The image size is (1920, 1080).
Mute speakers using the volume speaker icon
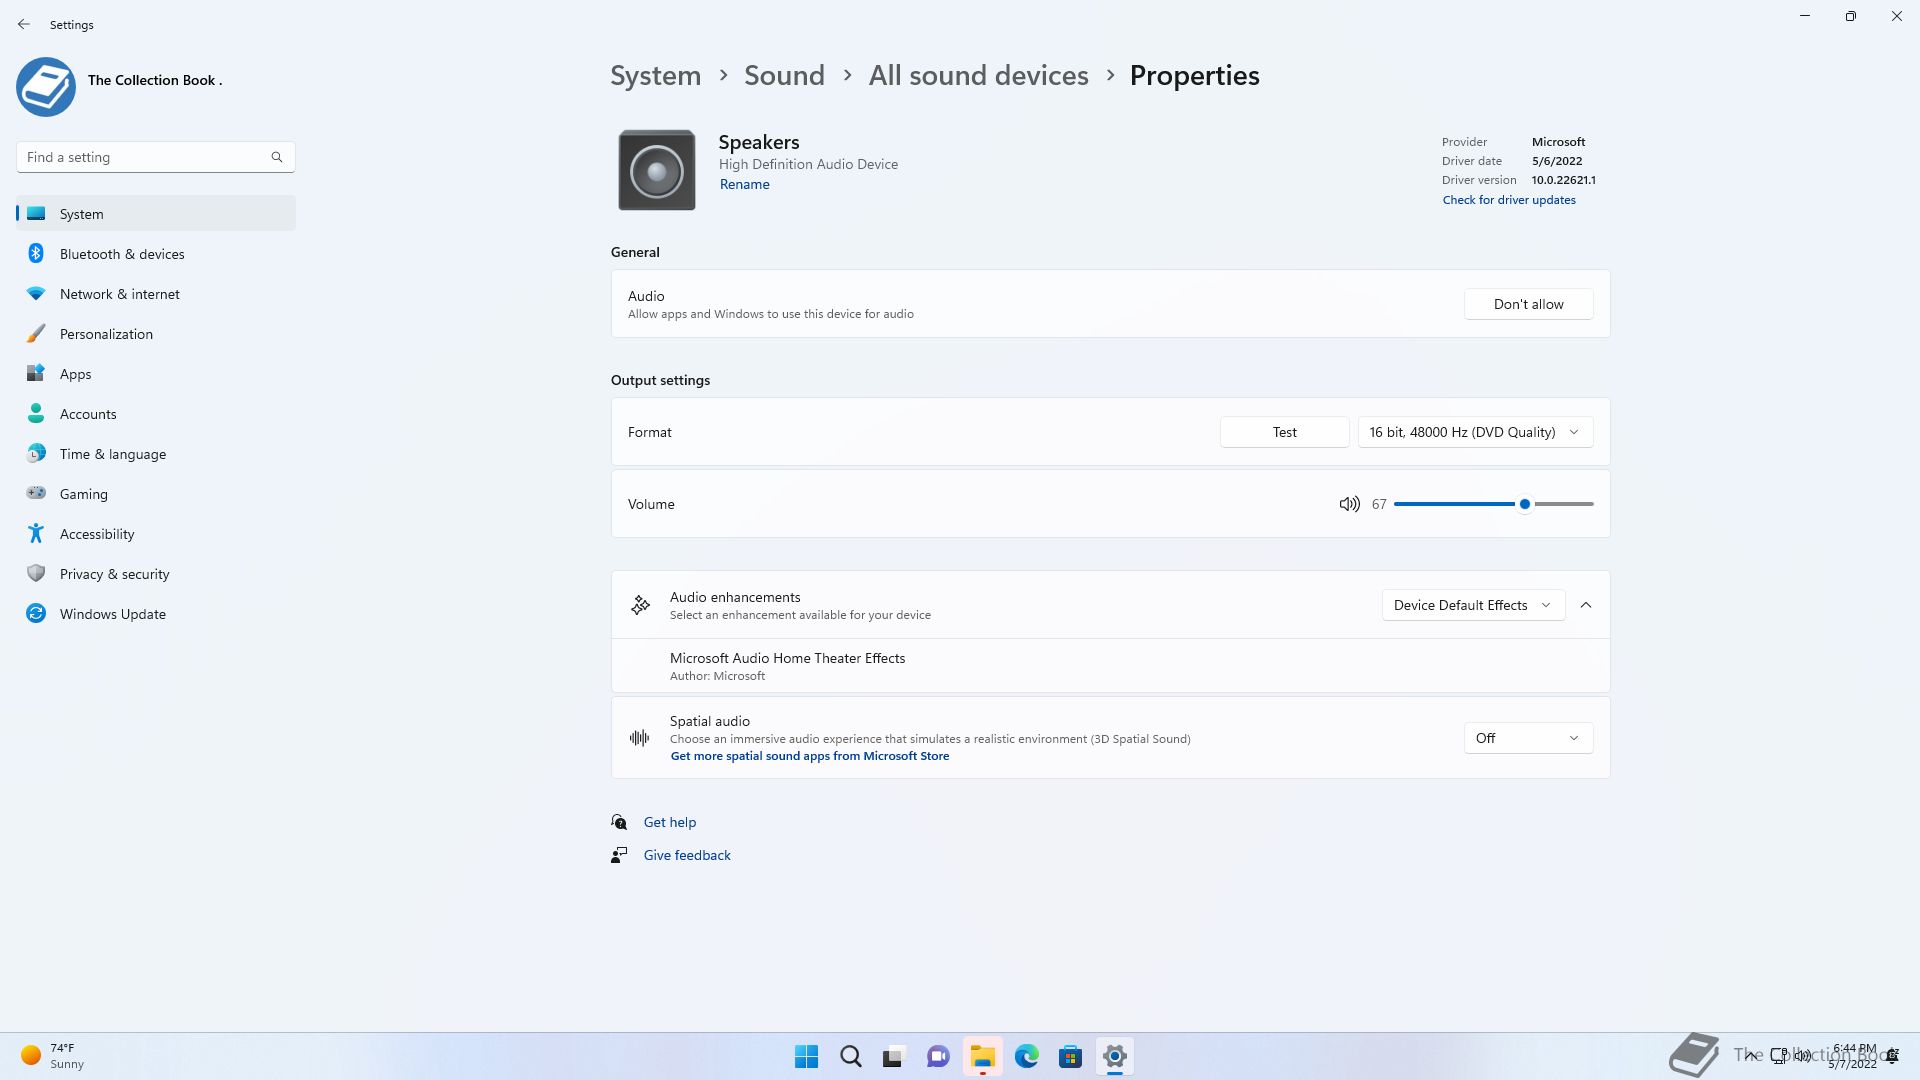tap(1349, 504)
